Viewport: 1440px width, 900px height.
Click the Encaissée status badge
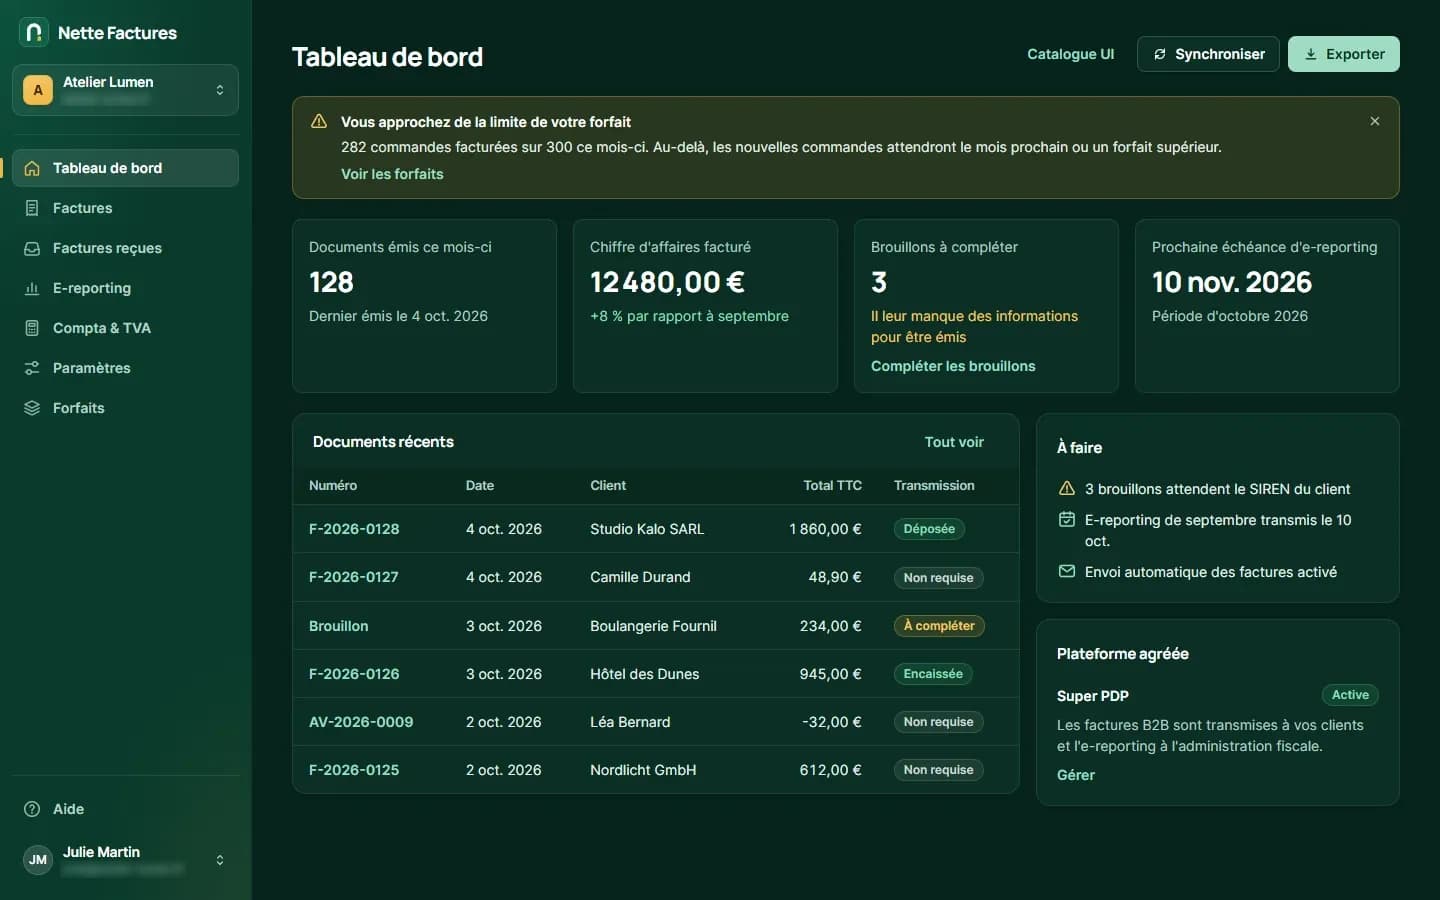(x=933, y=674)
